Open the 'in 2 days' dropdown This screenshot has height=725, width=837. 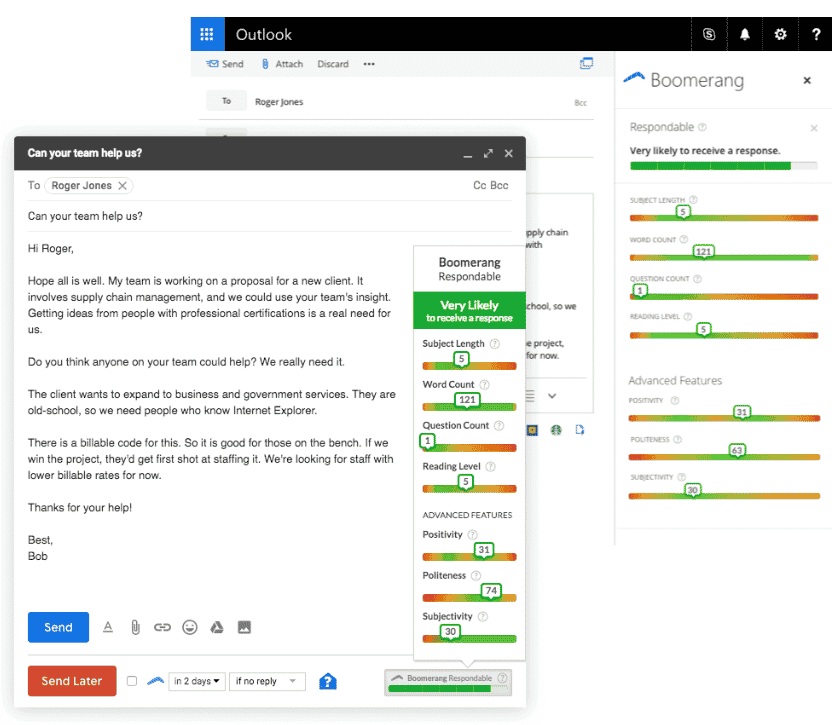tap(197, 681)
